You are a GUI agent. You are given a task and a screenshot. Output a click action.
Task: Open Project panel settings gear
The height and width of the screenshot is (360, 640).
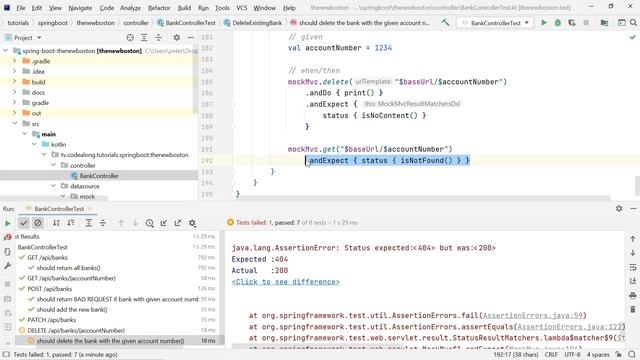[176, 38]
